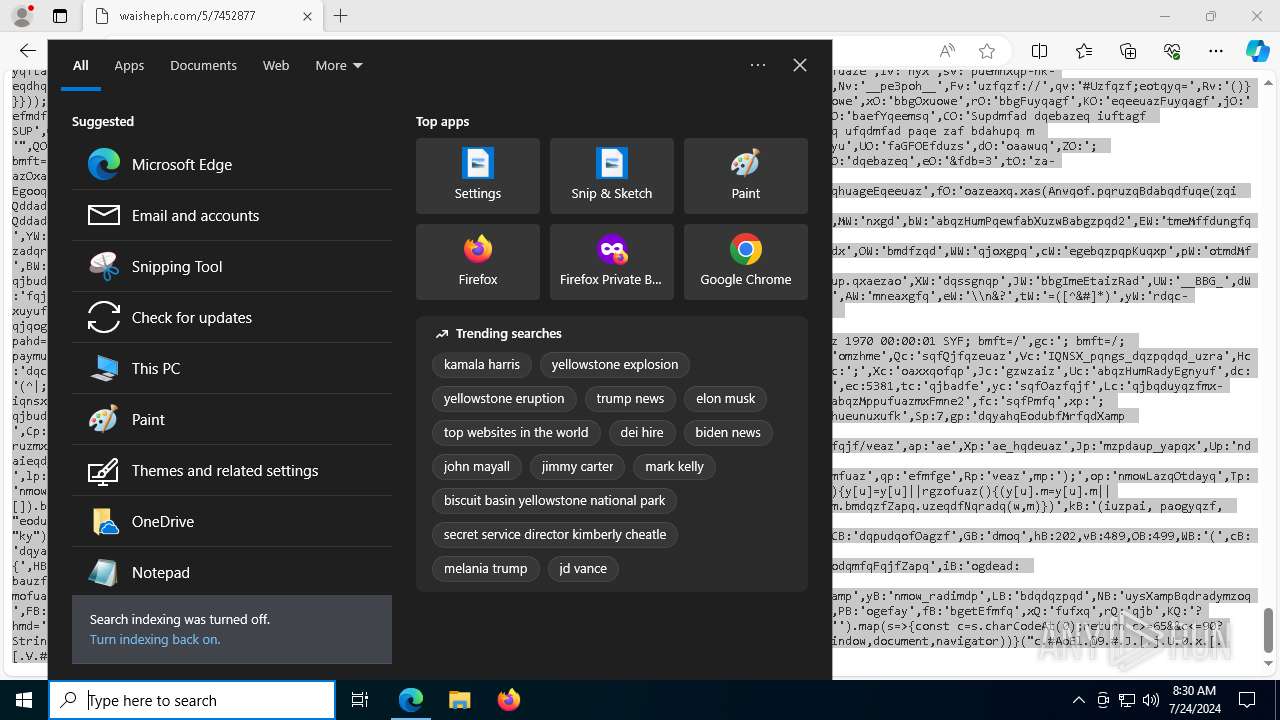Search trending yellowstone eruption
The height and width of the screenshot is (720, 1280).
[504, 398]
